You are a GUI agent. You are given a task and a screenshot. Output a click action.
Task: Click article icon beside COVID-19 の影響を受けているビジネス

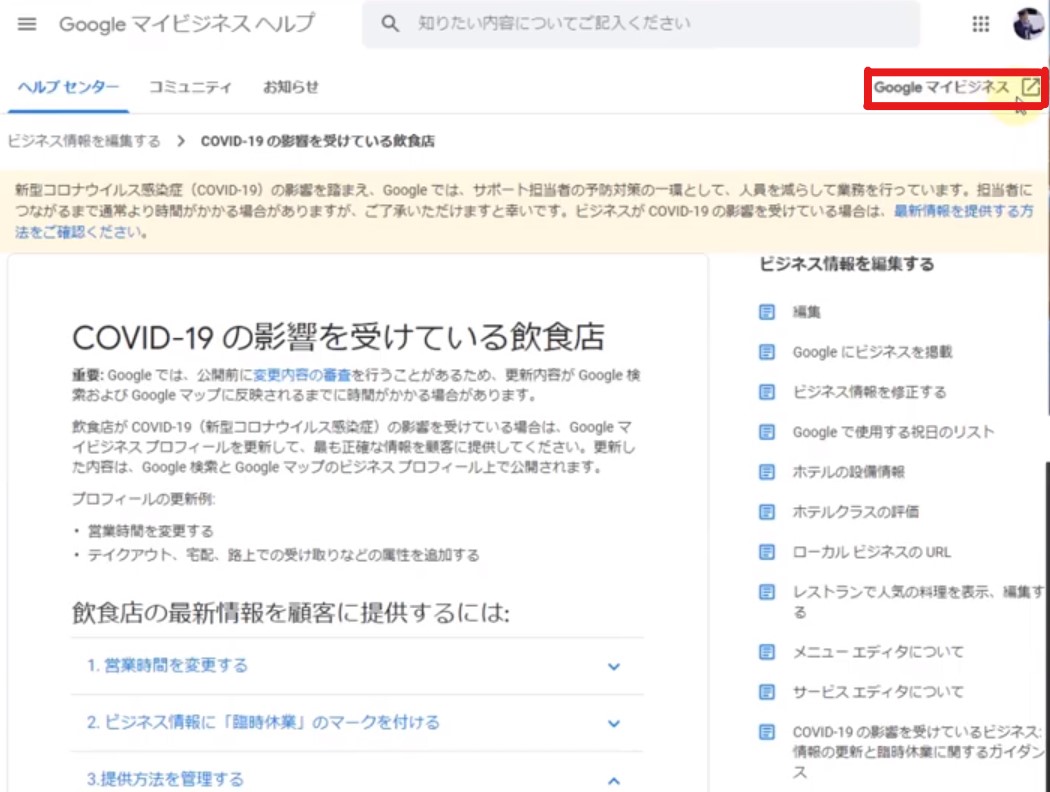767,732
